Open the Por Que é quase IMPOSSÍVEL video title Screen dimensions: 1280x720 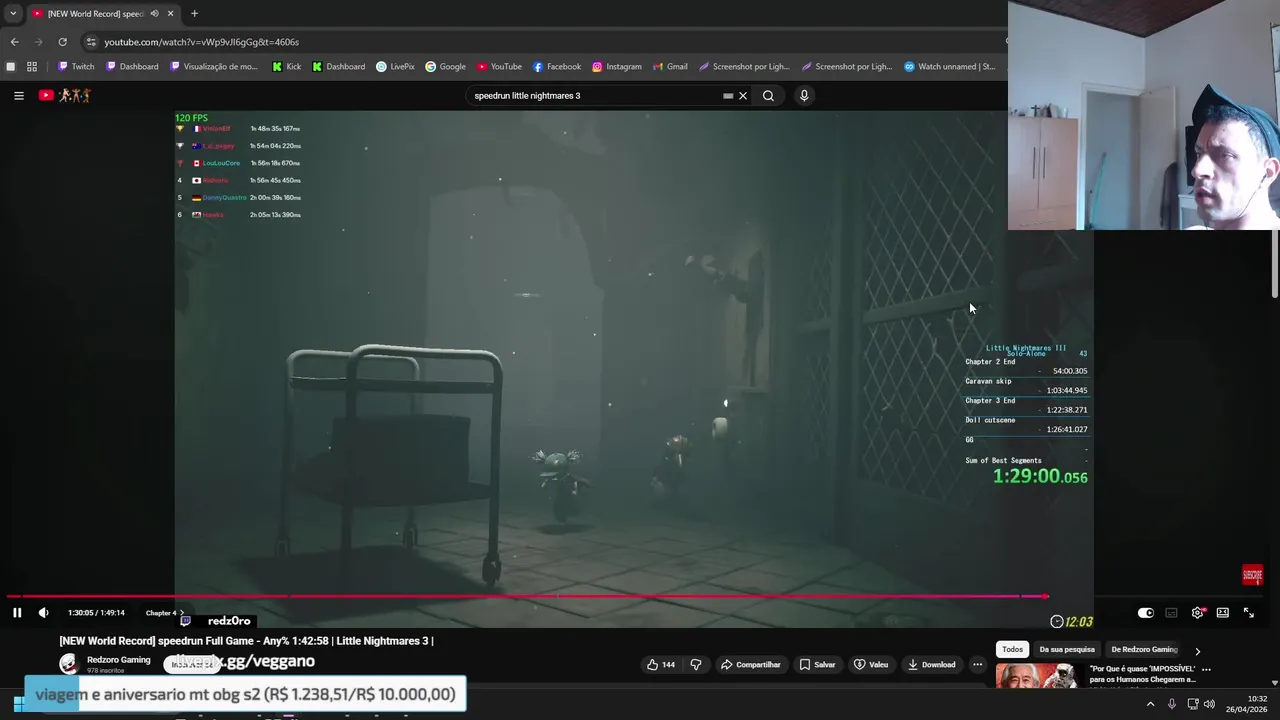click(x=1142, y=674)
